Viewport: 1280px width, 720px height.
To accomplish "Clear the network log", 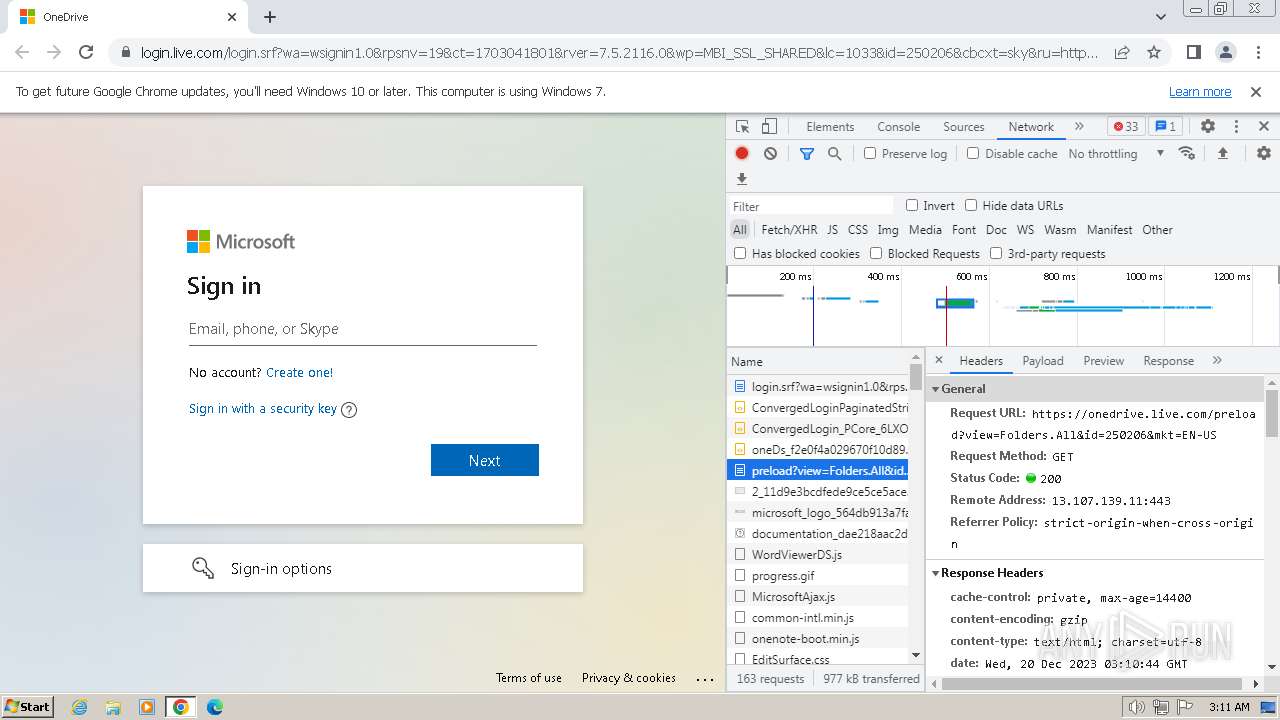I will [770, 153].
